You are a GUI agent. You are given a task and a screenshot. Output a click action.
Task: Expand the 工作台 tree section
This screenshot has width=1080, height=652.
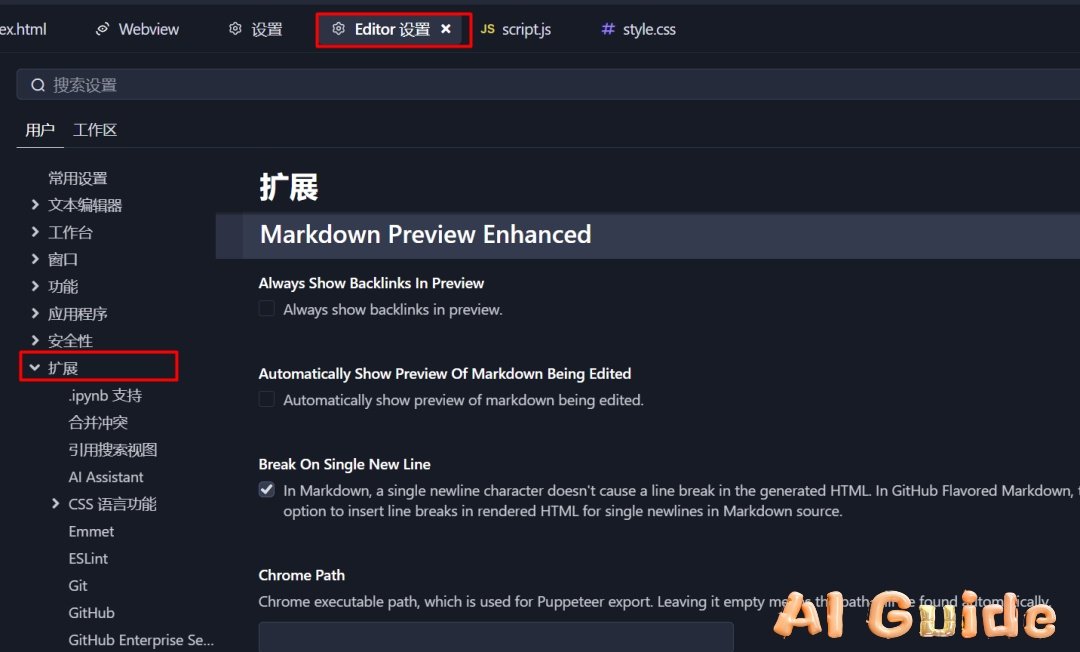click(x=35, y=232)
